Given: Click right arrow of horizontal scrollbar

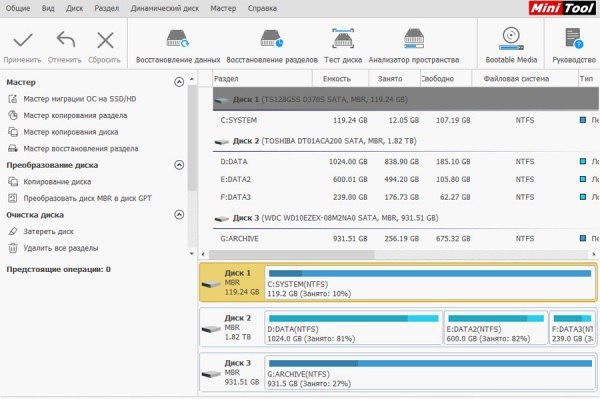Looking at the screenshot, I should click(594, 254).
